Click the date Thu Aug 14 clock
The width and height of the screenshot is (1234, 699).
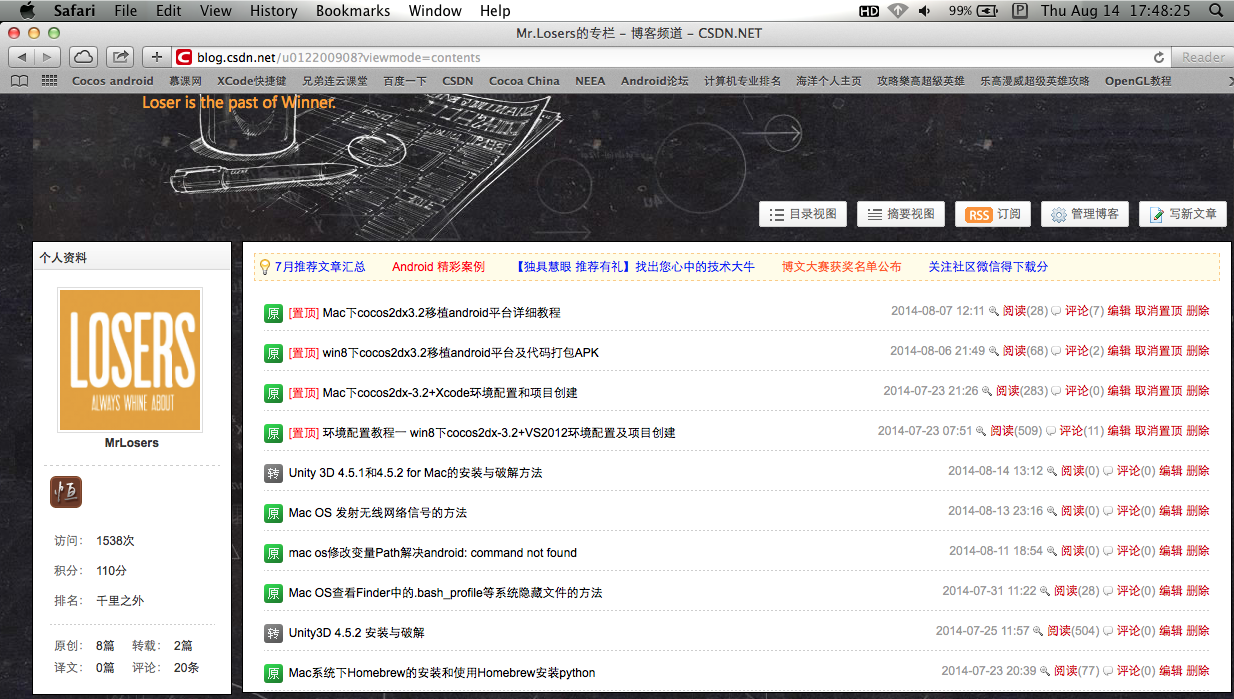pos(1116,11)
